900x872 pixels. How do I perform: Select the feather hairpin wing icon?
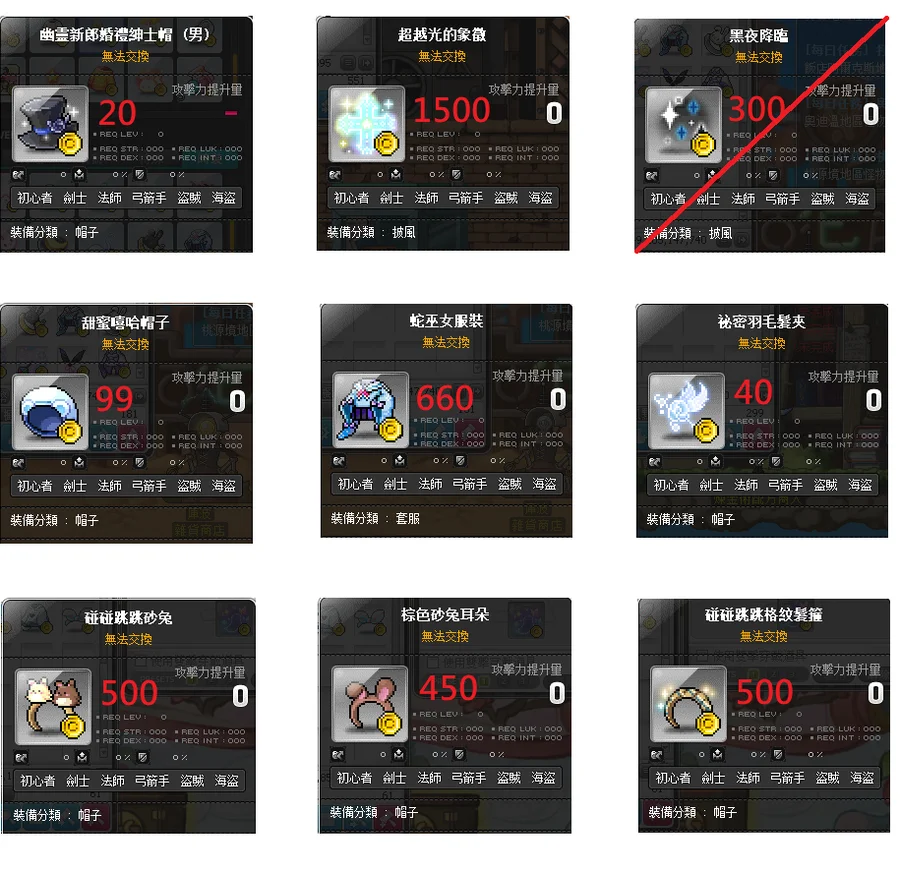[x=686, y=411]
